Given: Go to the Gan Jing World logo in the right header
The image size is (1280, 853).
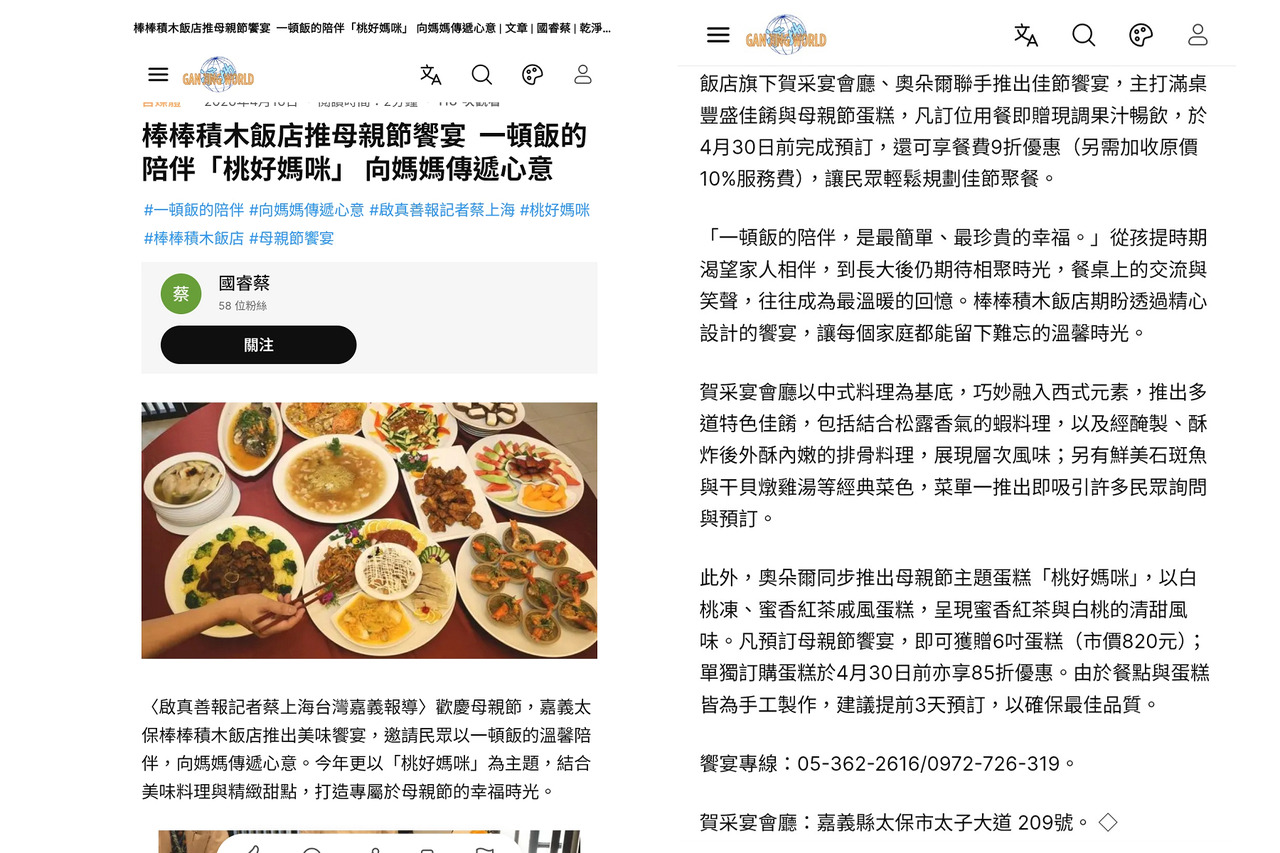Looking at the screenshot, I should (x=786, y=34).
